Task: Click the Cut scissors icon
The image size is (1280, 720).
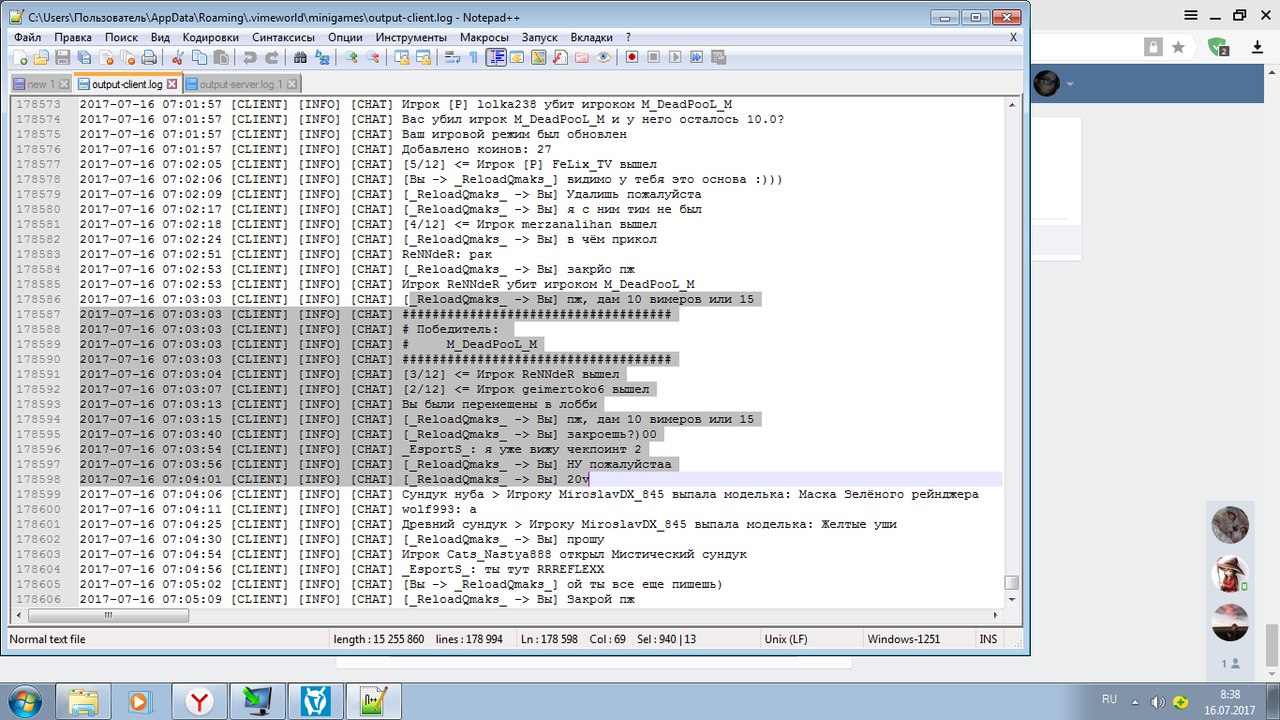Action: 178,58
